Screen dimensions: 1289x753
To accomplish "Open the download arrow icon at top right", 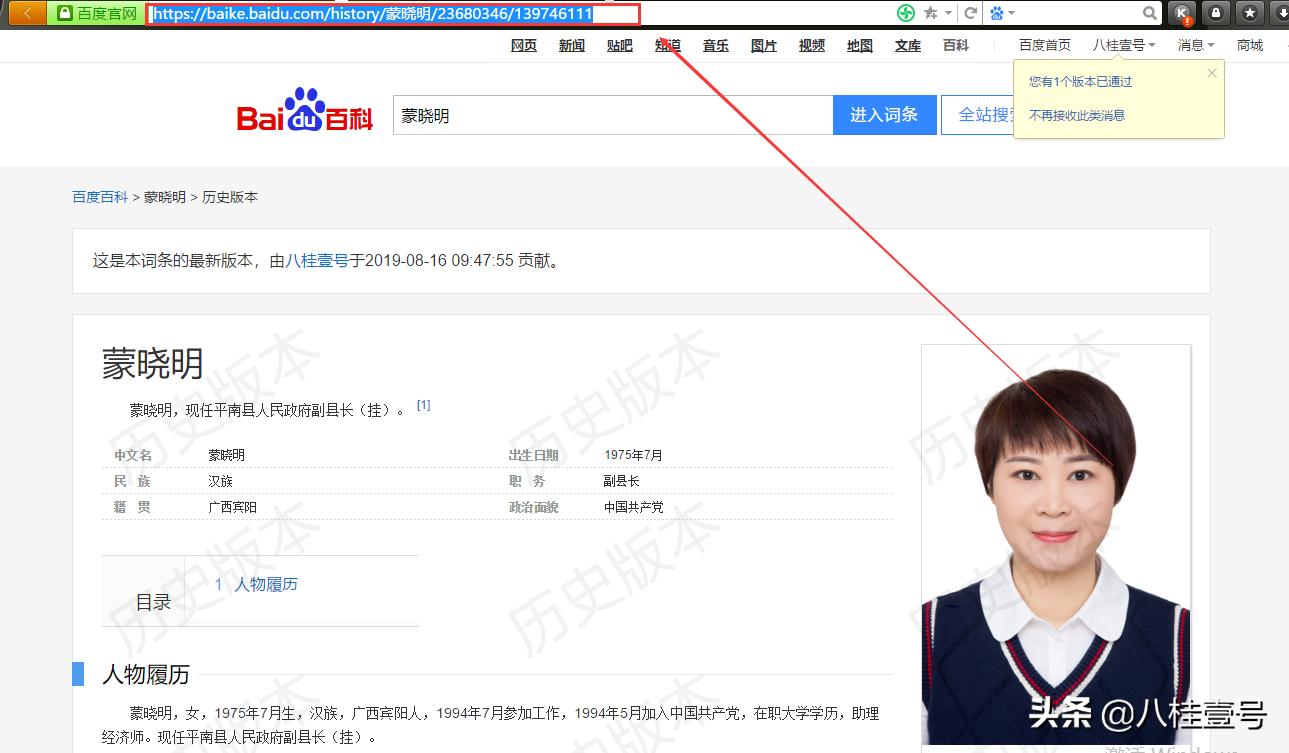I will [x=1283, y=13].
